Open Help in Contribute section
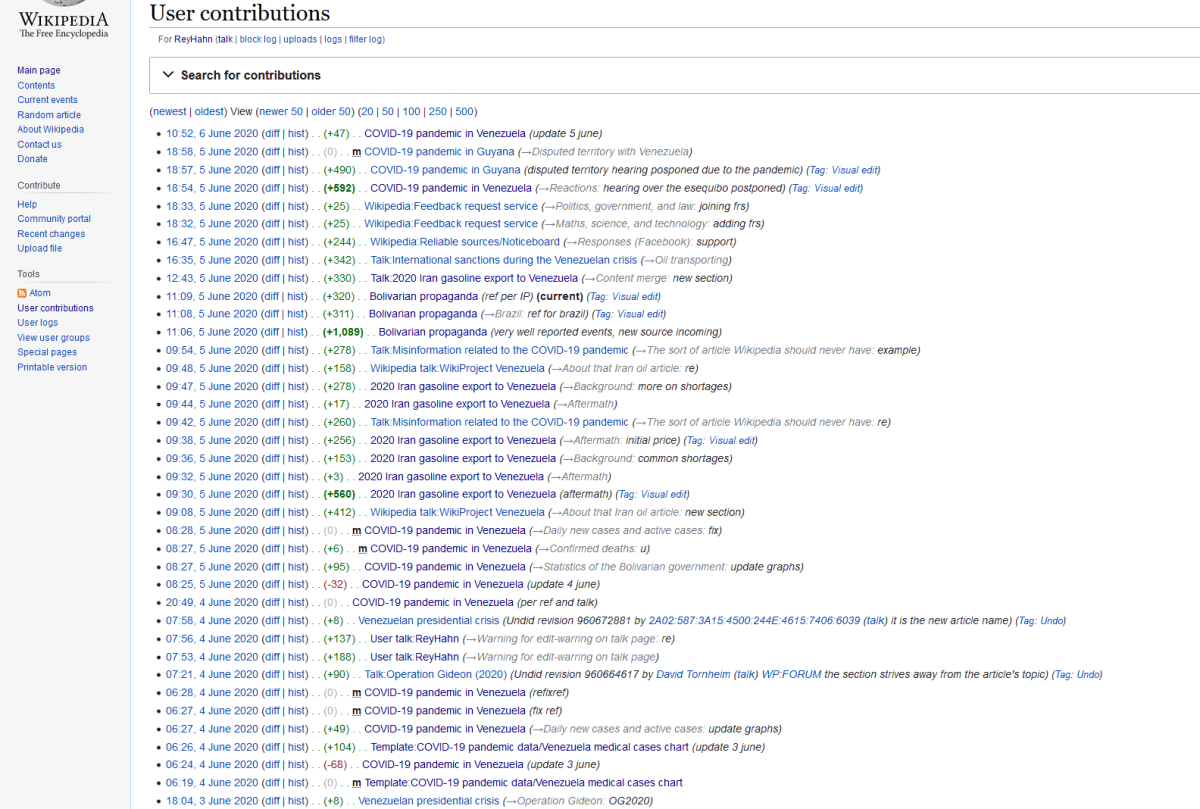Viewport: 1200px width, 809px height. pyautogui.click(x=27, y=204)
